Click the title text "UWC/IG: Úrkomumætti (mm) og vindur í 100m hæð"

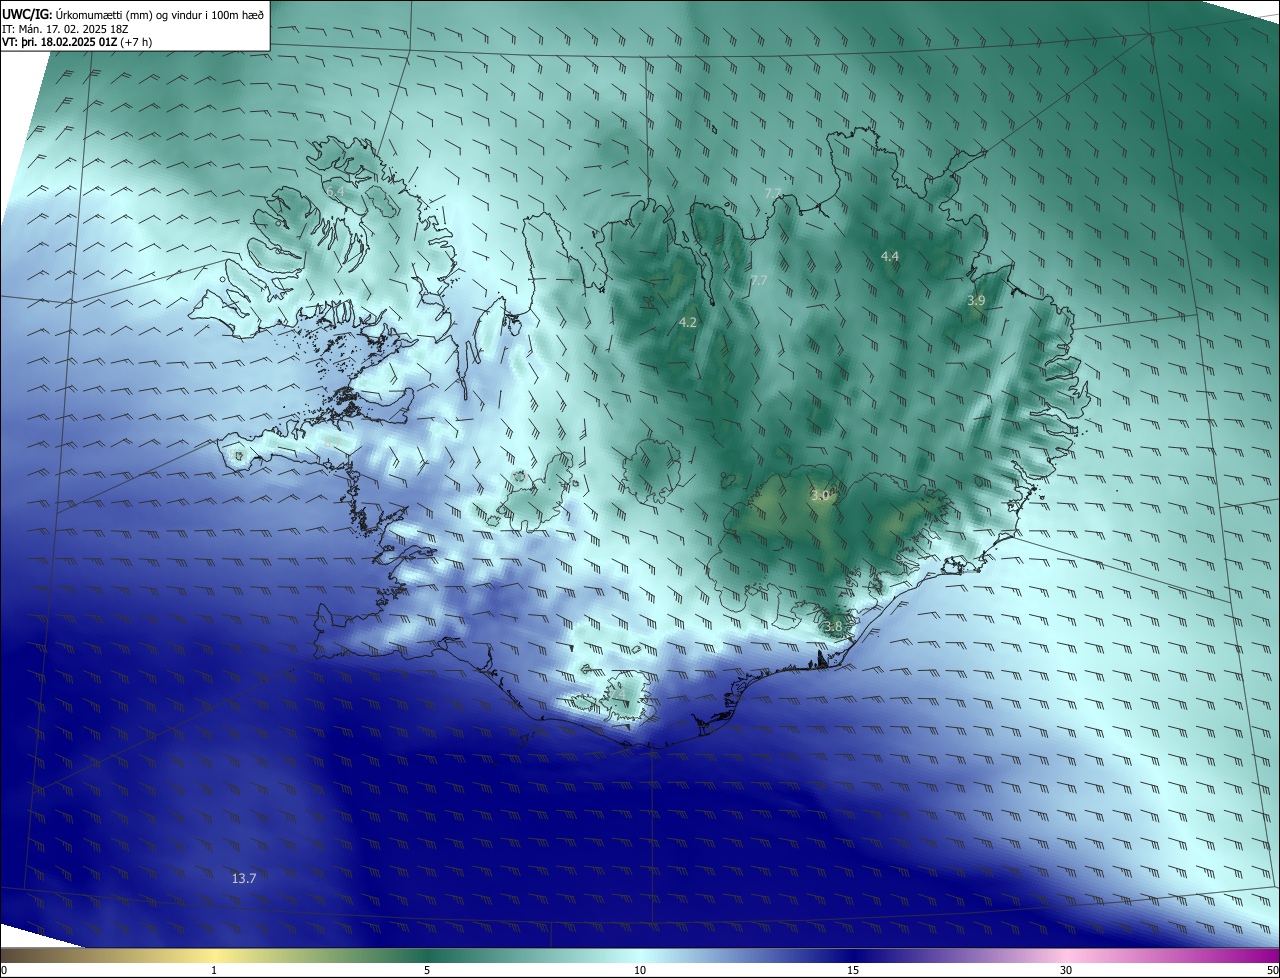(133, 15)
